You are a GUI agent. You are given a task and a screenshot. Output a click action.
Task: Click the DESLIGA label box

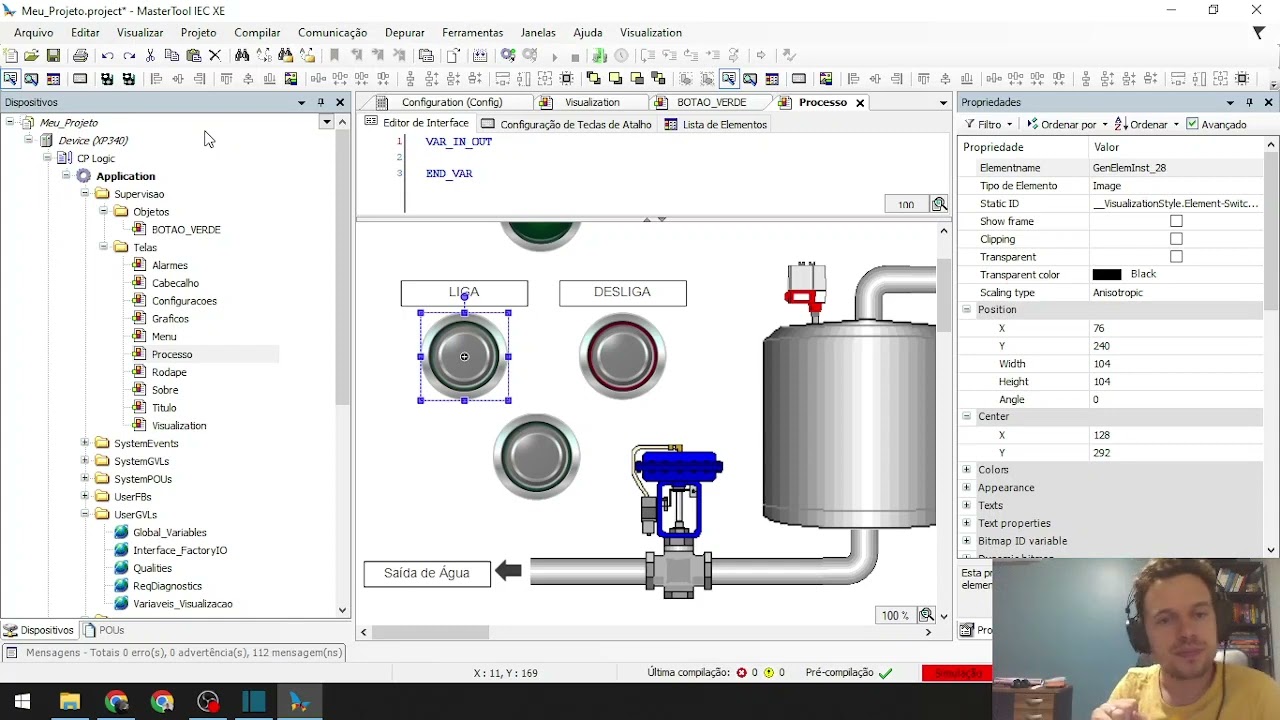pyautogui.click(x=622, y=293)
